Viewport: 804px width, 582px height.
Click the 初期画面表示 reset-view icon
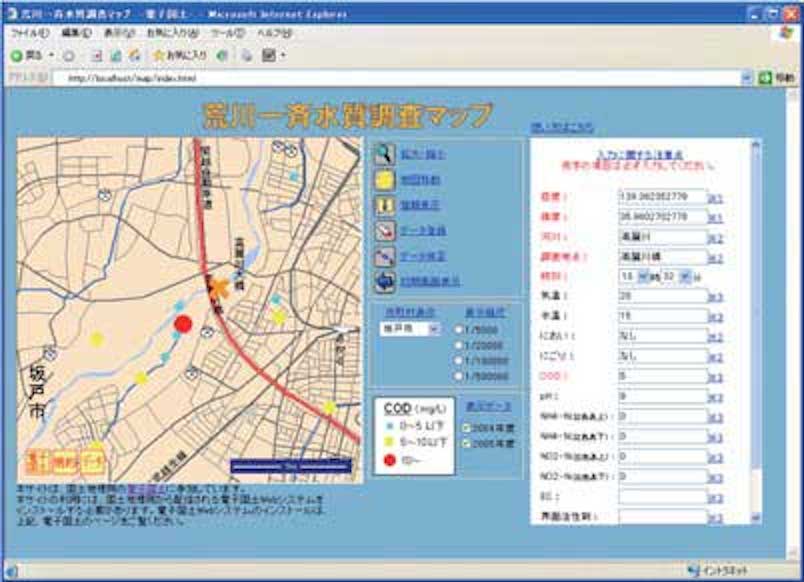click(x=383, y=282)
